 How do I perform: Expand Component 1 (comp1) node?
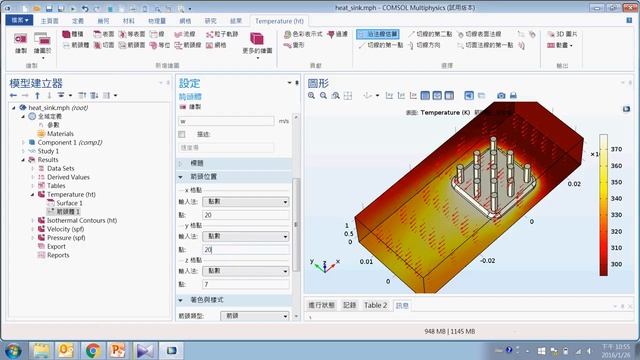[23, 142]
